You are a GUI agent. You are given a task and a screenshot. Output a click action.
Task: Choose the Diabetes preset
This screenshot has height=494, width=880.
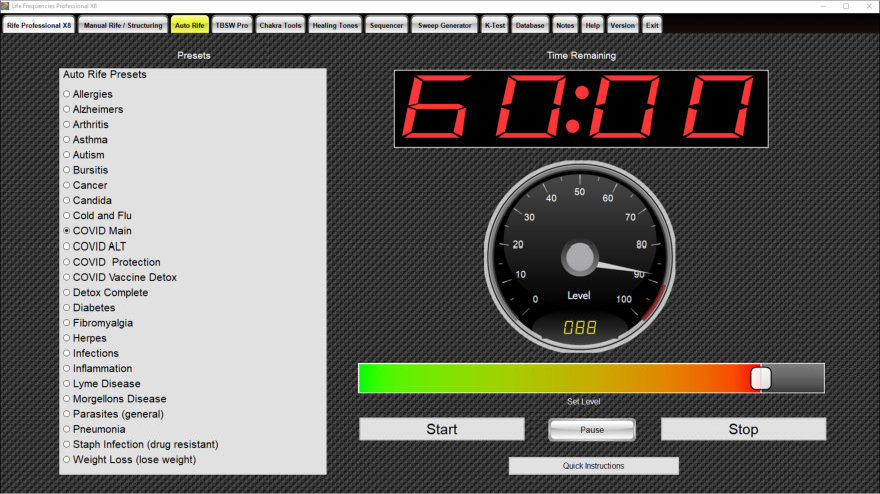coord(89,308)
